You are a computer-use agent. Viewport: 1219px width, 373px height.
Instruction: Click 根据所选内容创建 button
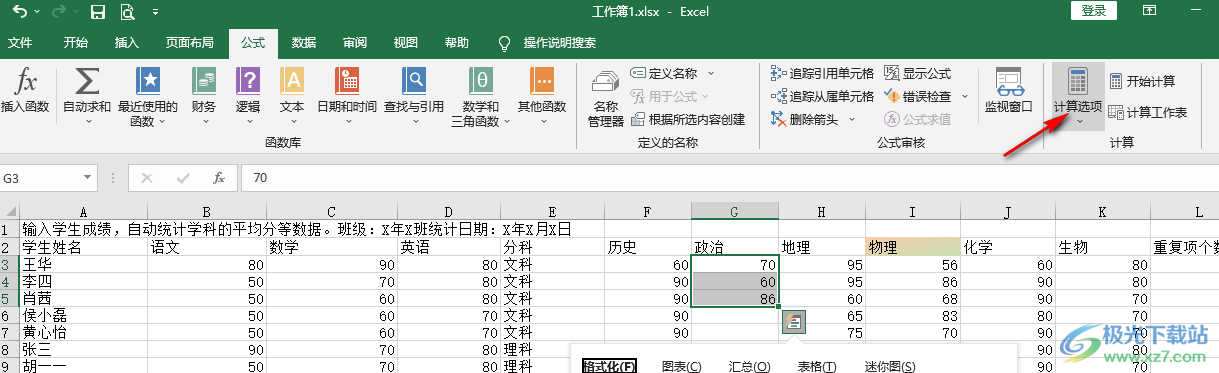pyautogui.click(x=688, y=119)
